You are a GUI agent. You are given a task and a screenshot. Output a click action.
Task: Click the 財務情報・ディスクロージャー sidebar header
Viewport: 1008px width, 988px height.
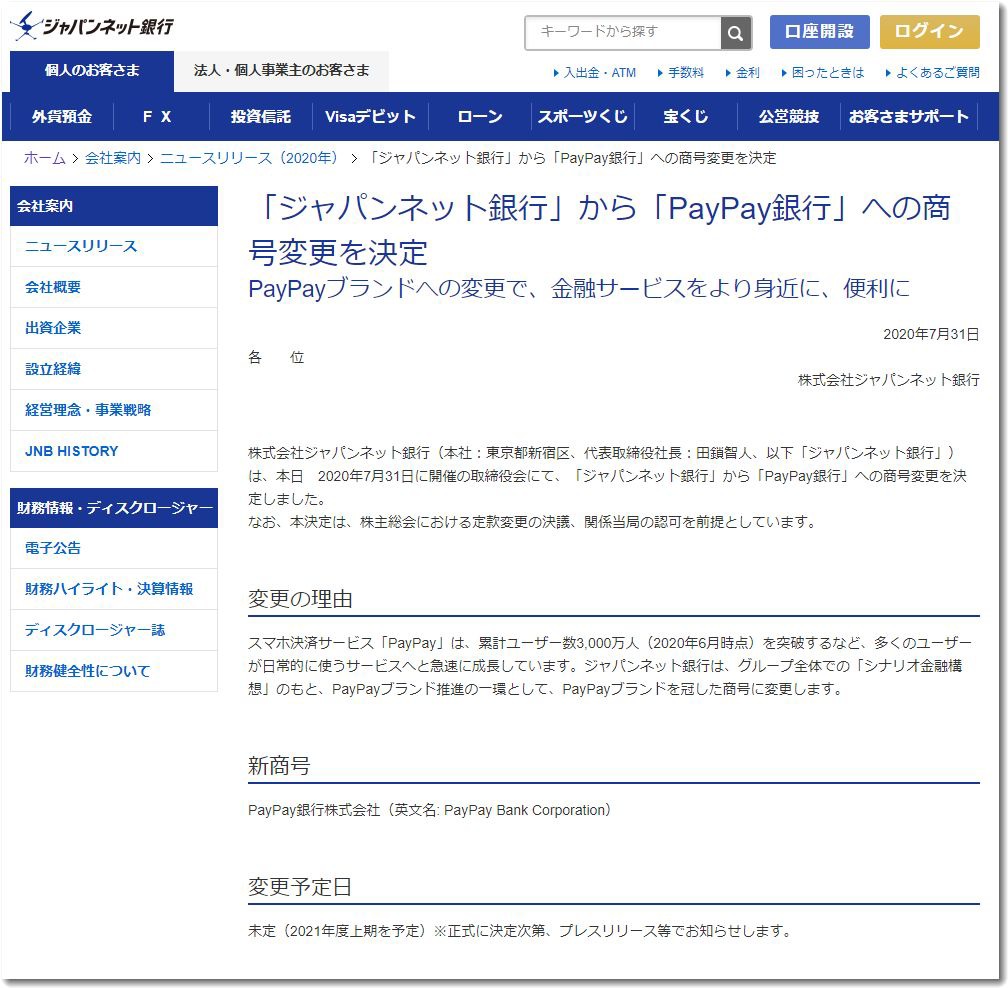(114, 508)
